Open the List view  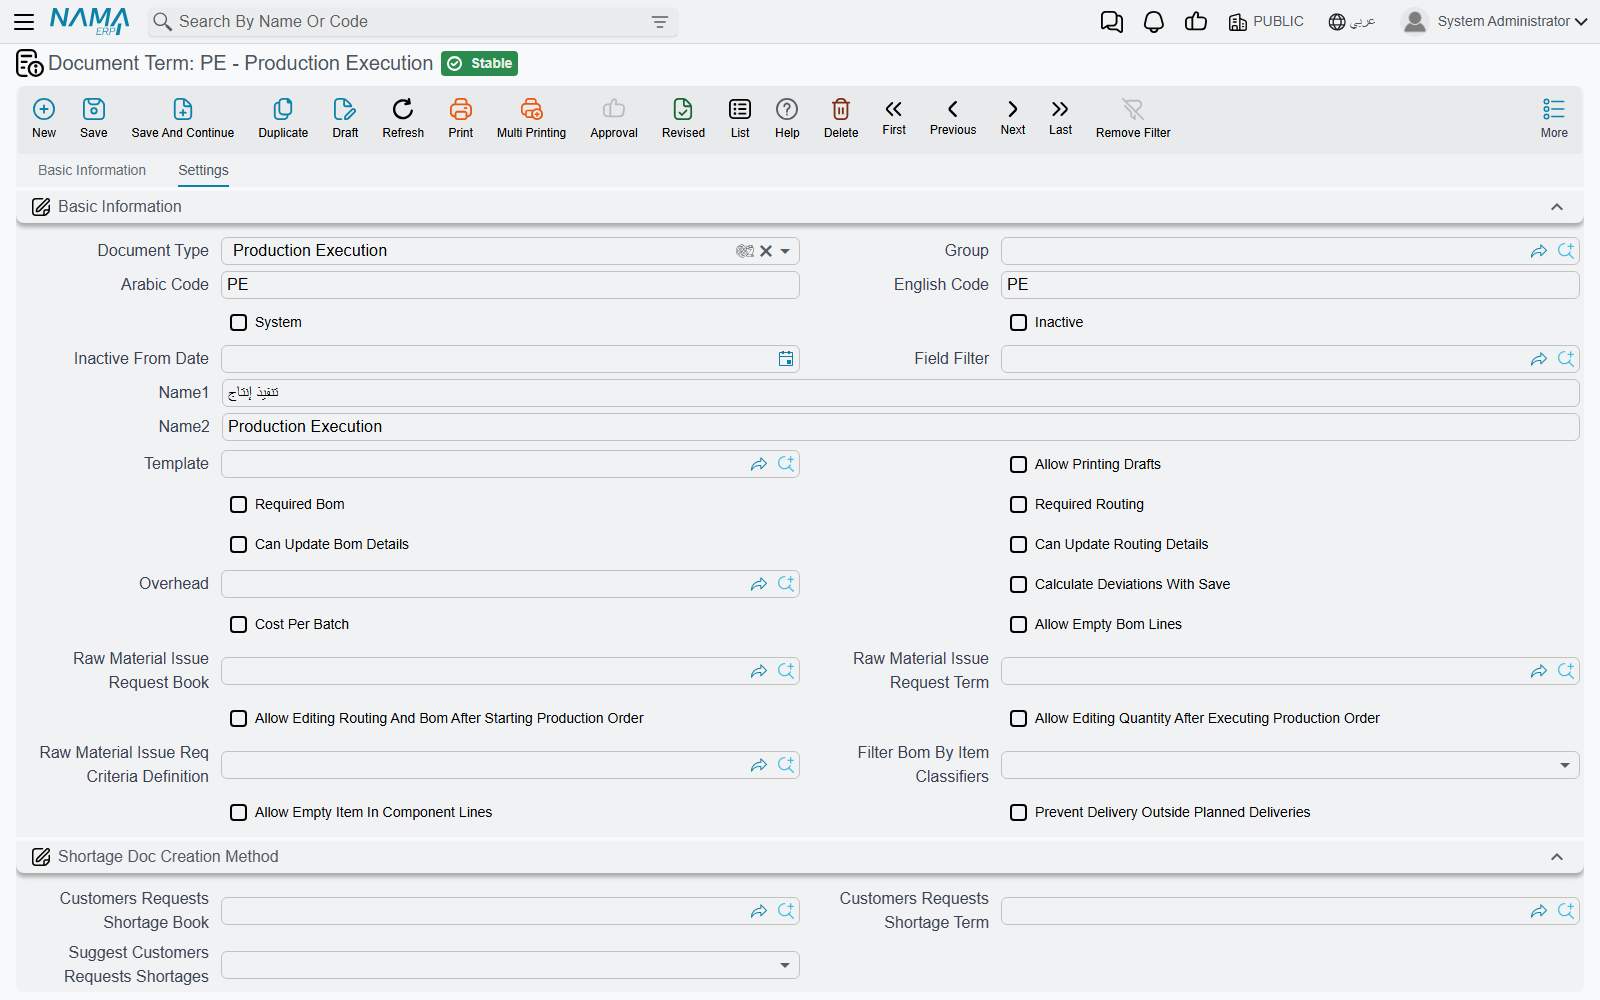coord(740,118)
